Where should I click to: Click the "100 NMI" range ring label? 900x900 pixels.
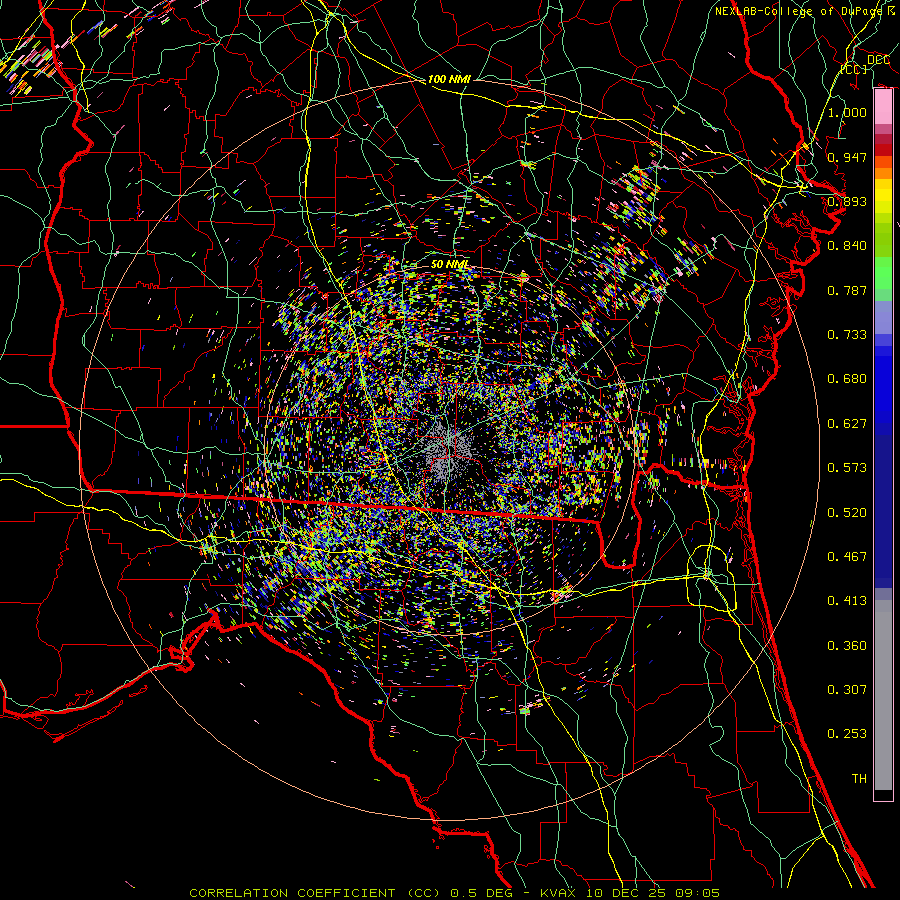click(x=449, y=79)
